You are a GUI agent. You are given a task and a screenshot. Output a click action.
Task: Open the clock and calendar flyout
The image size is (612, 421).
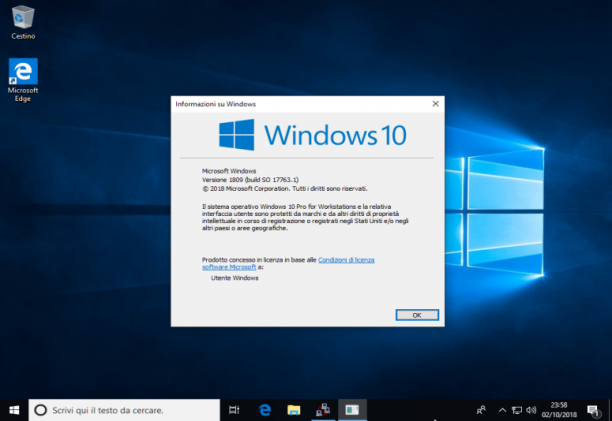tap(559, 410)
